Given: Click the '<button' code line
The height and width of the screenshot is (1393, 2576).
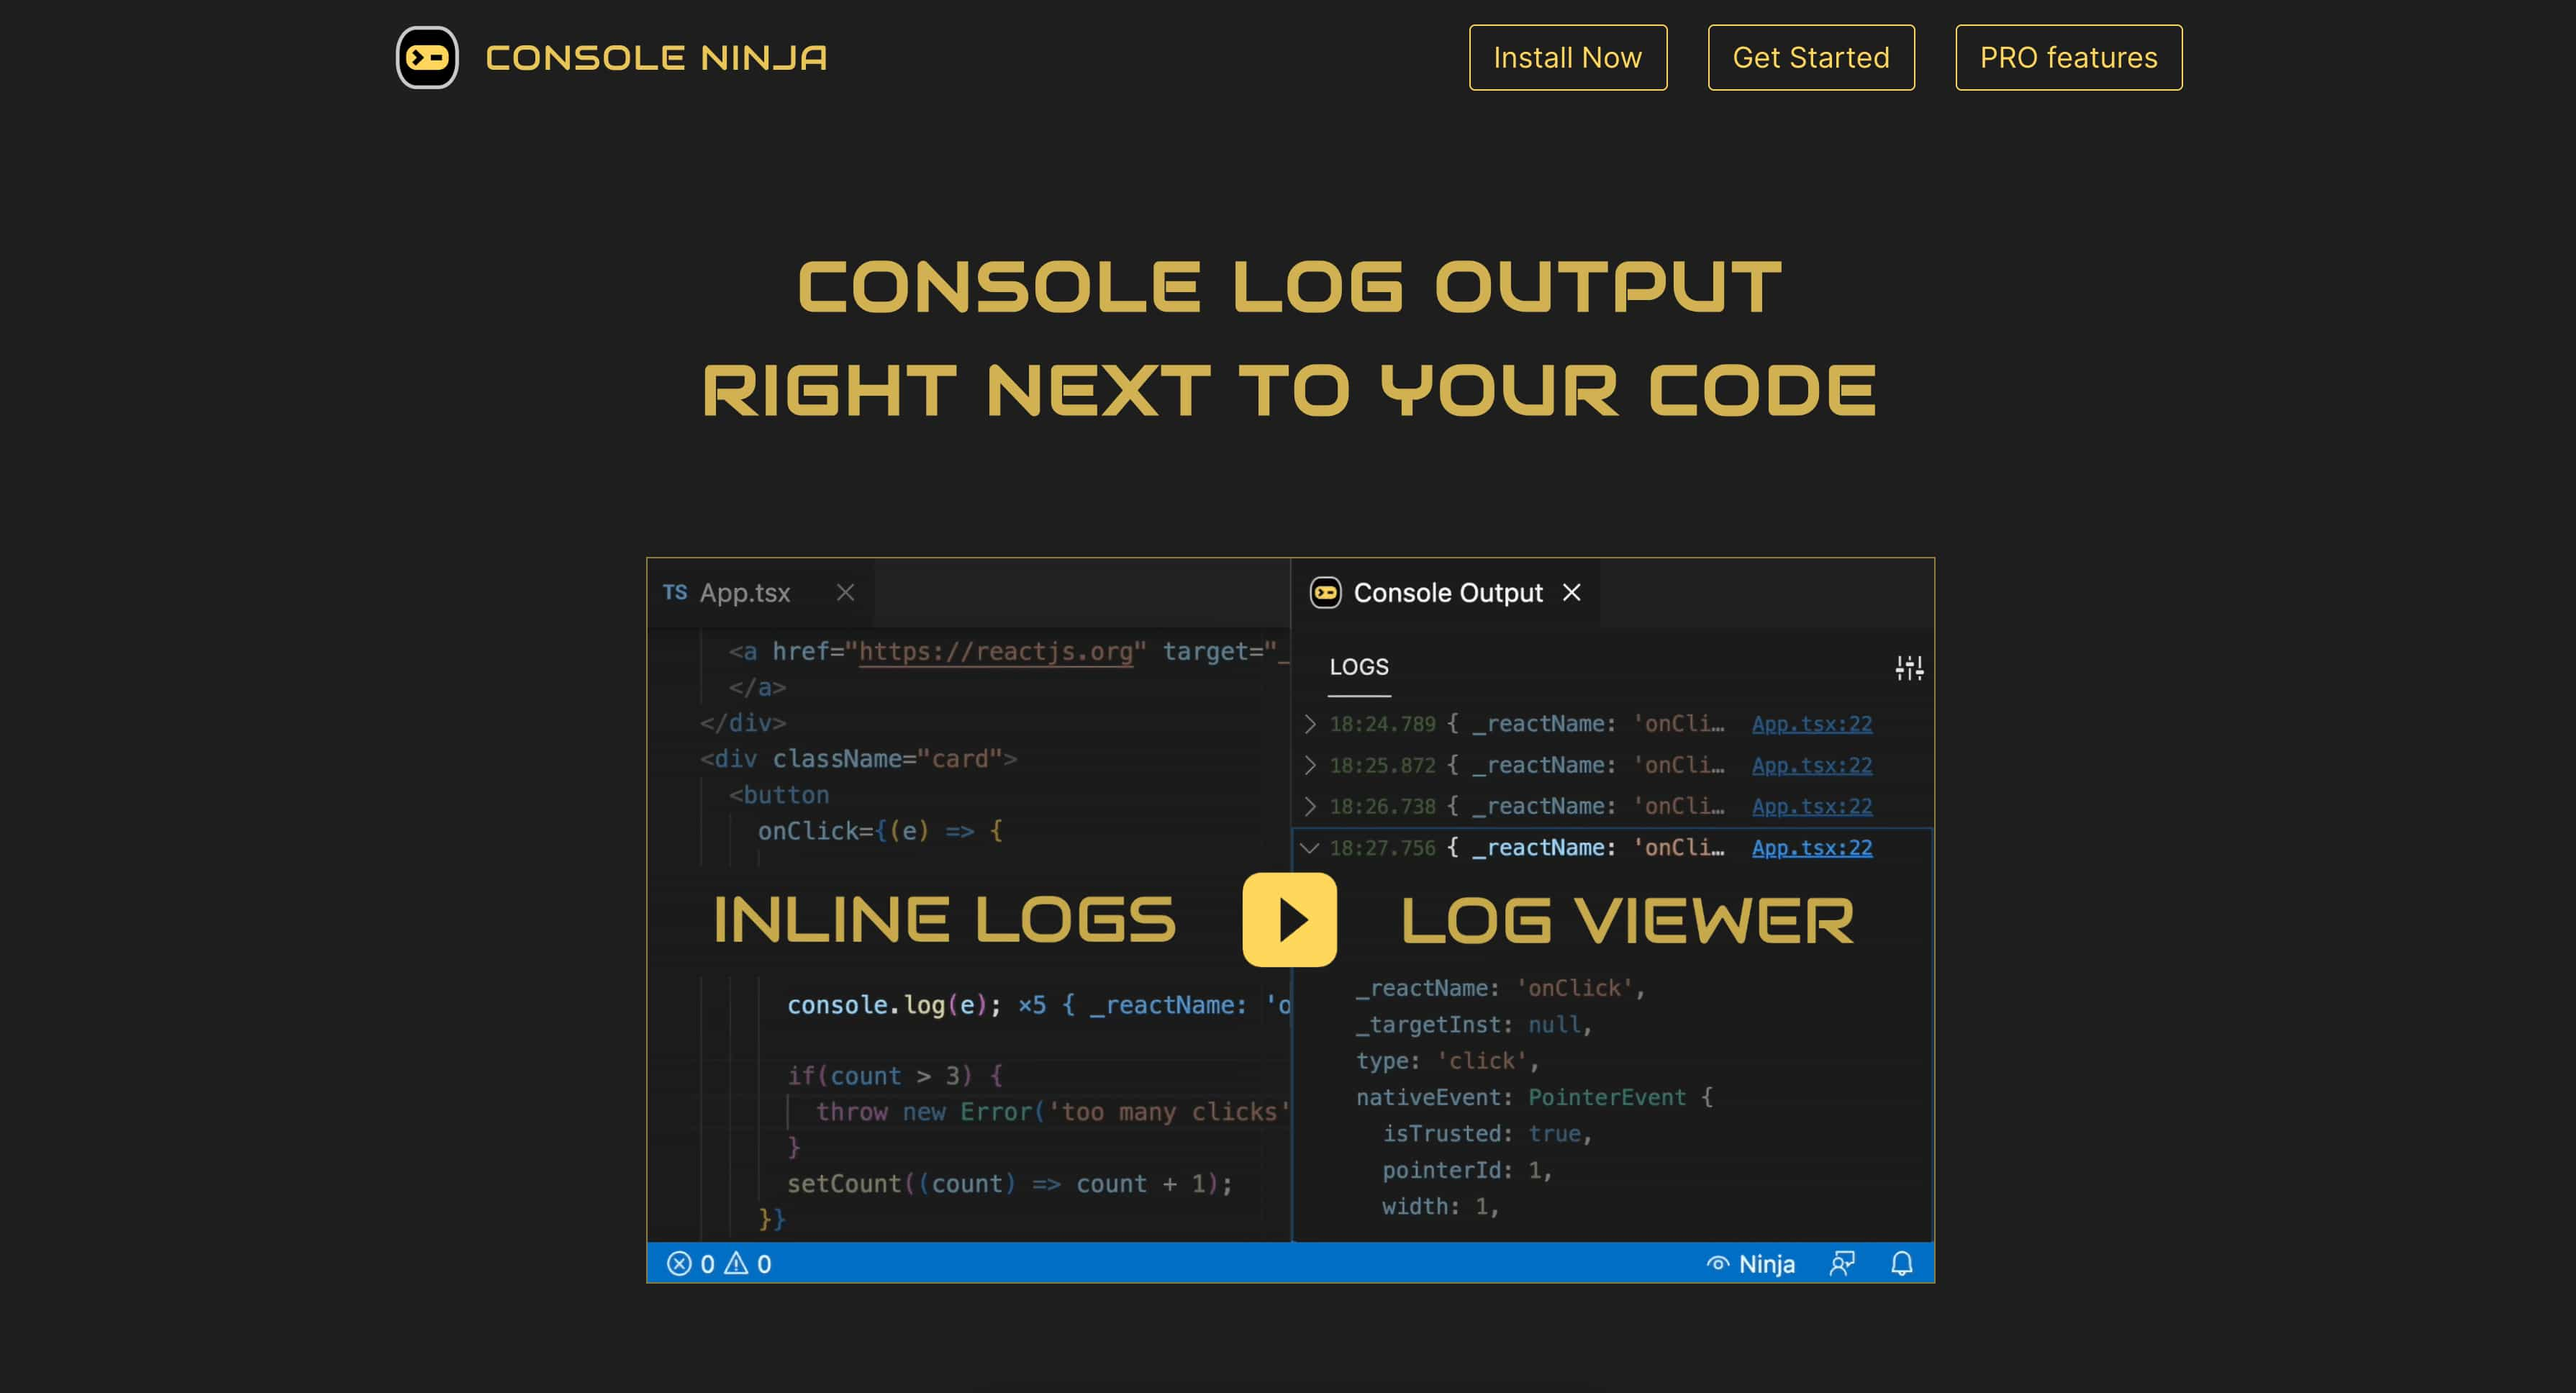Looking at the screenshot, I should [x=779, y=795].
